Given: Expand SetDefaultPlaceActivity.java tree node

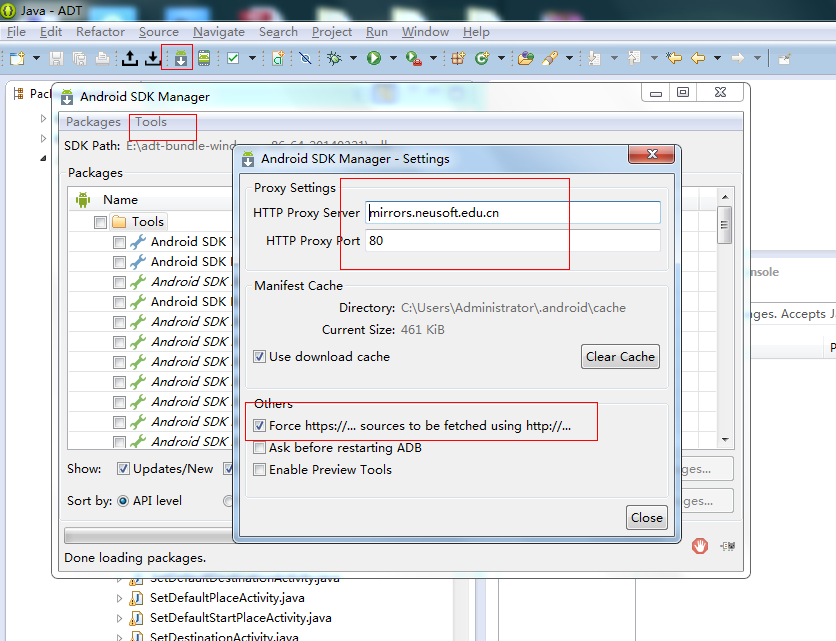Looking at the screenshot, I should coord(119,598).
